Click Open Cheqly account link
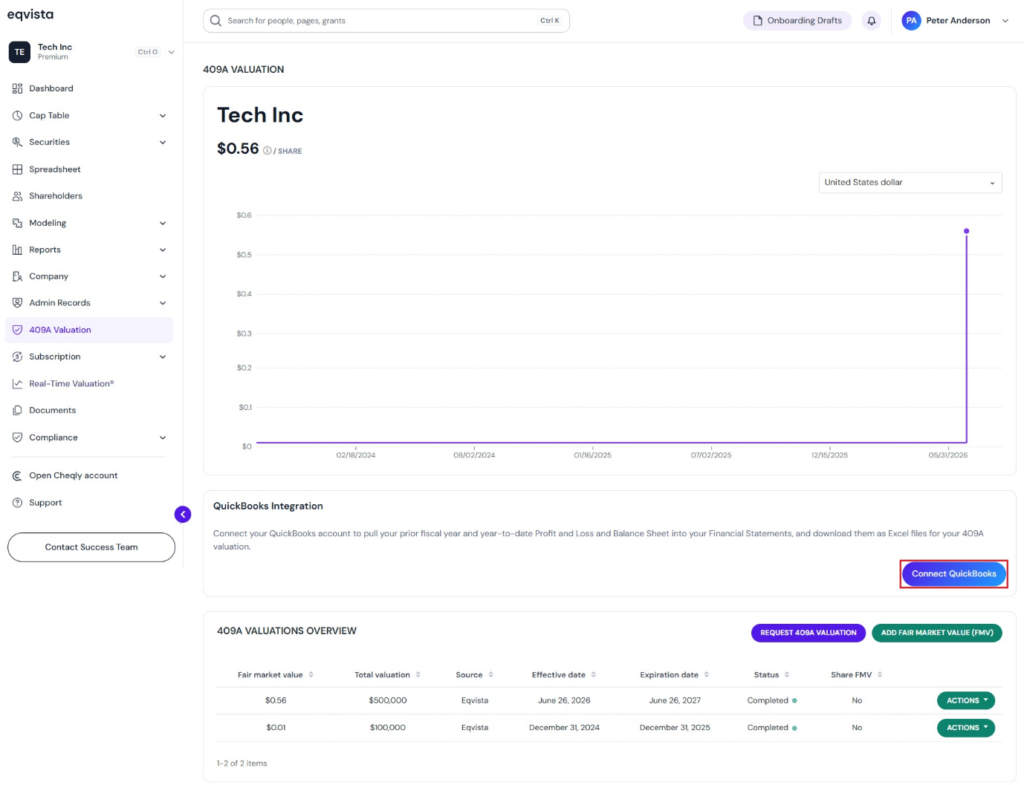Screen dimensions: 1024x785 [x=73, y=476]
